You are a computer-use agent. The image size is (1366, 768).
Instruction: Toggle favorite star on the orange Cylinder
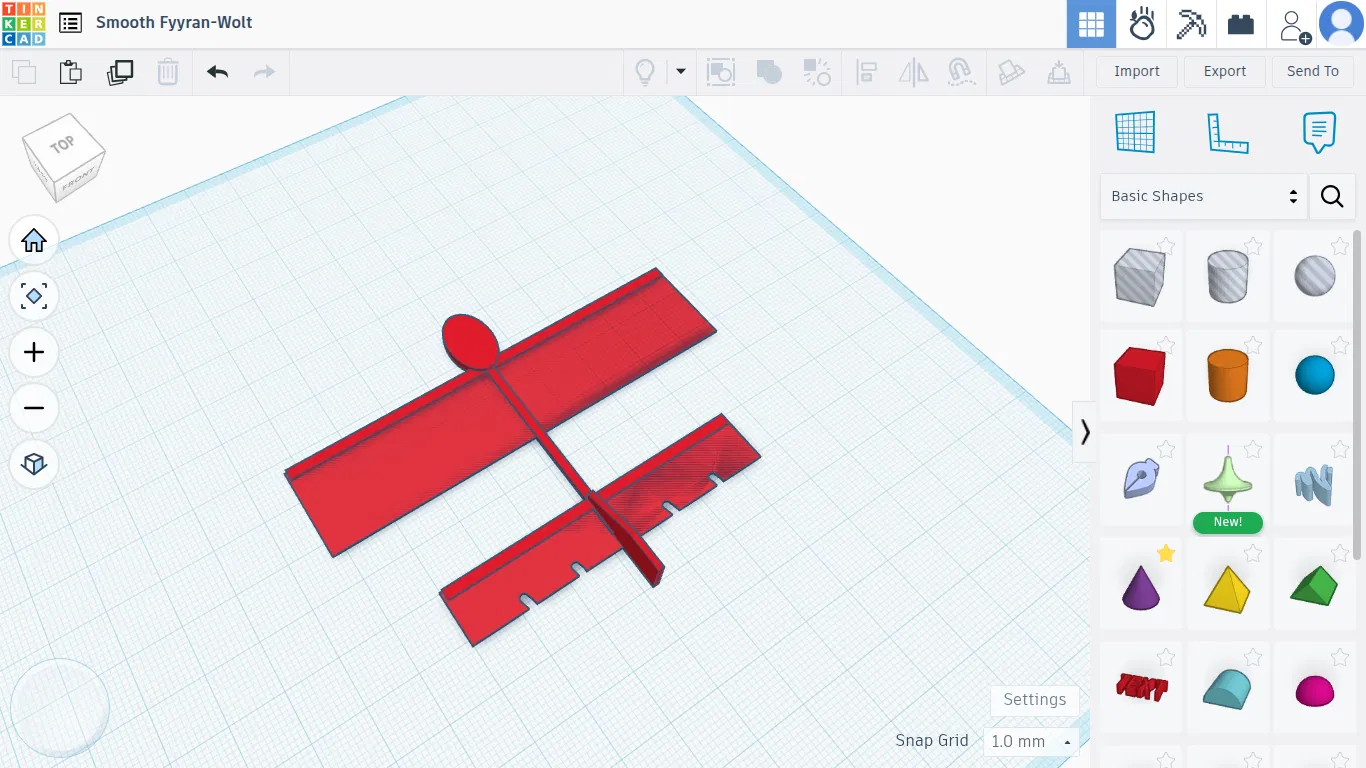[x=1253, y=346]
